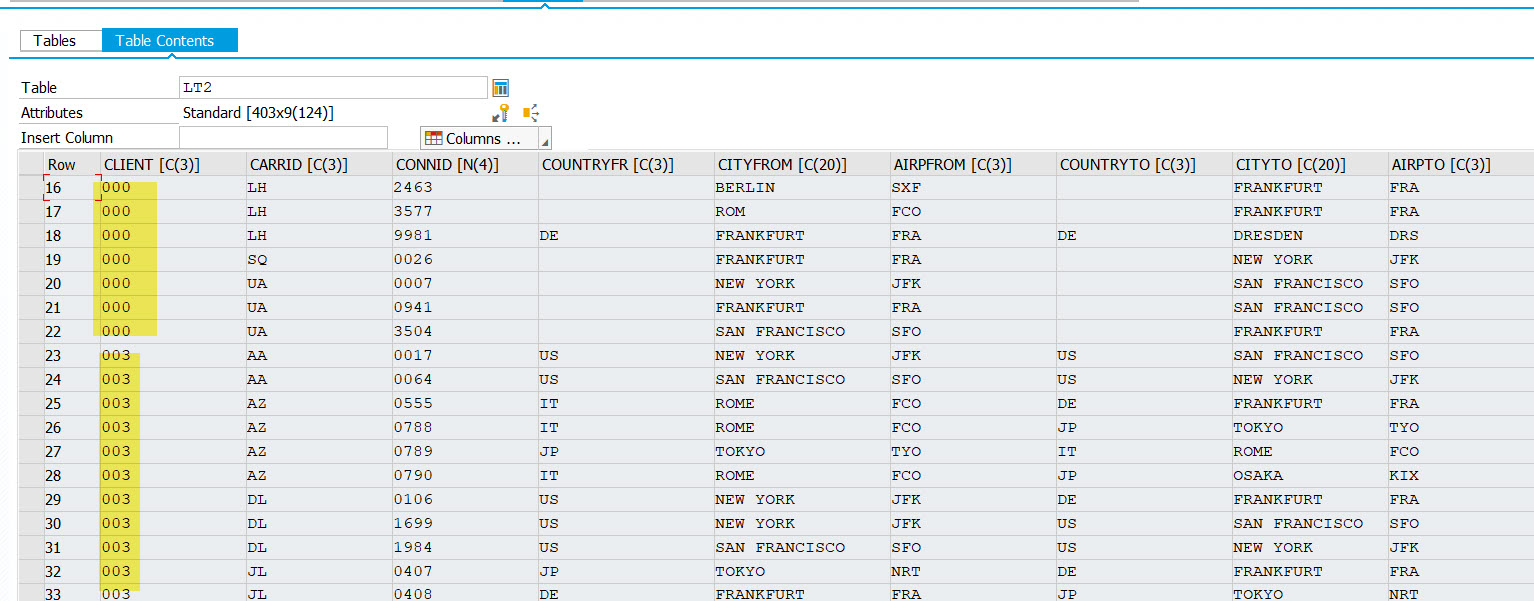This screenshot has width=1534, height=601.
Task: Click CONNID cell 0007
Action: (x=465, y=283)
